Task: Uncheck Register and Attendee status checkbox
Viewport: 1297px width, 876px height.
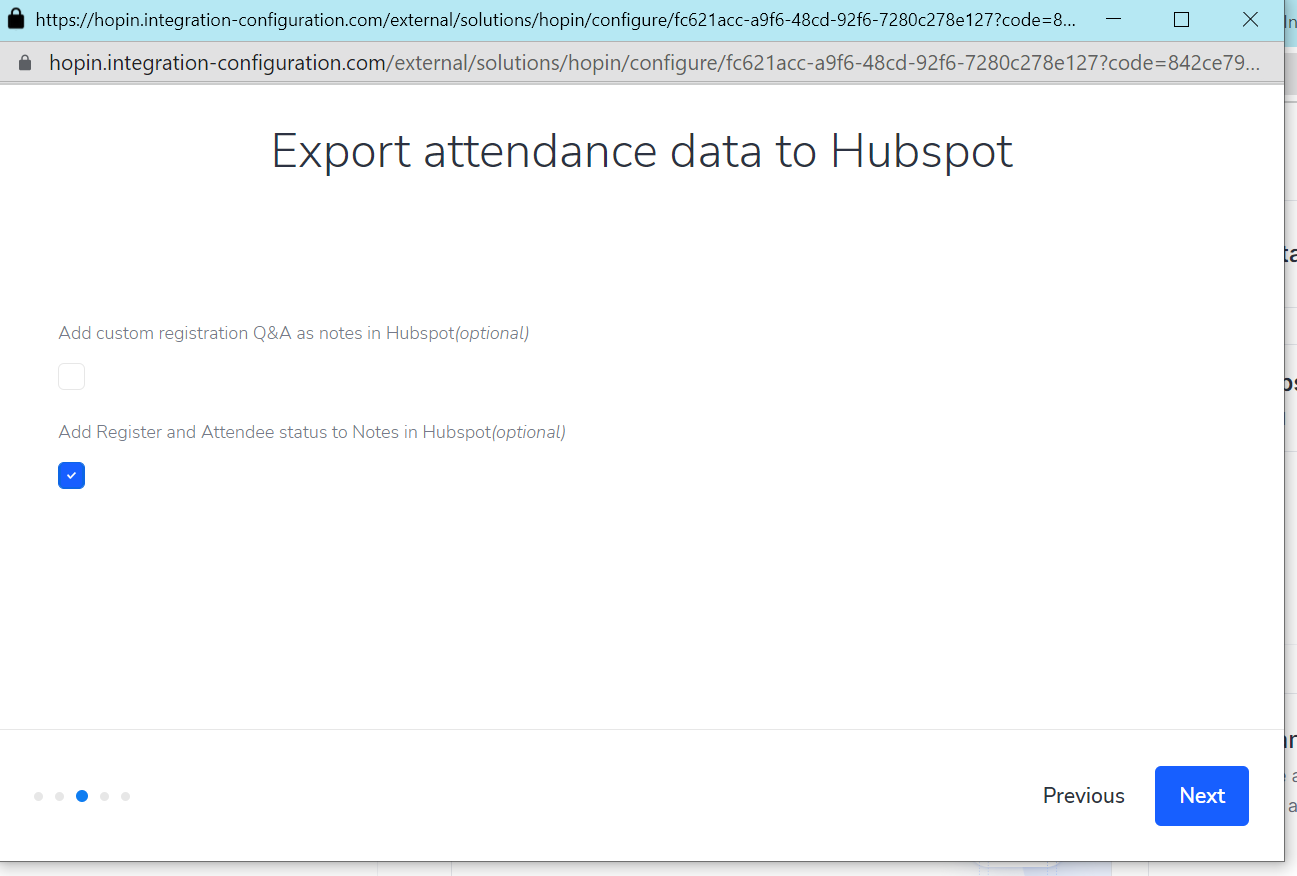Action: click(x=71, y=476)
